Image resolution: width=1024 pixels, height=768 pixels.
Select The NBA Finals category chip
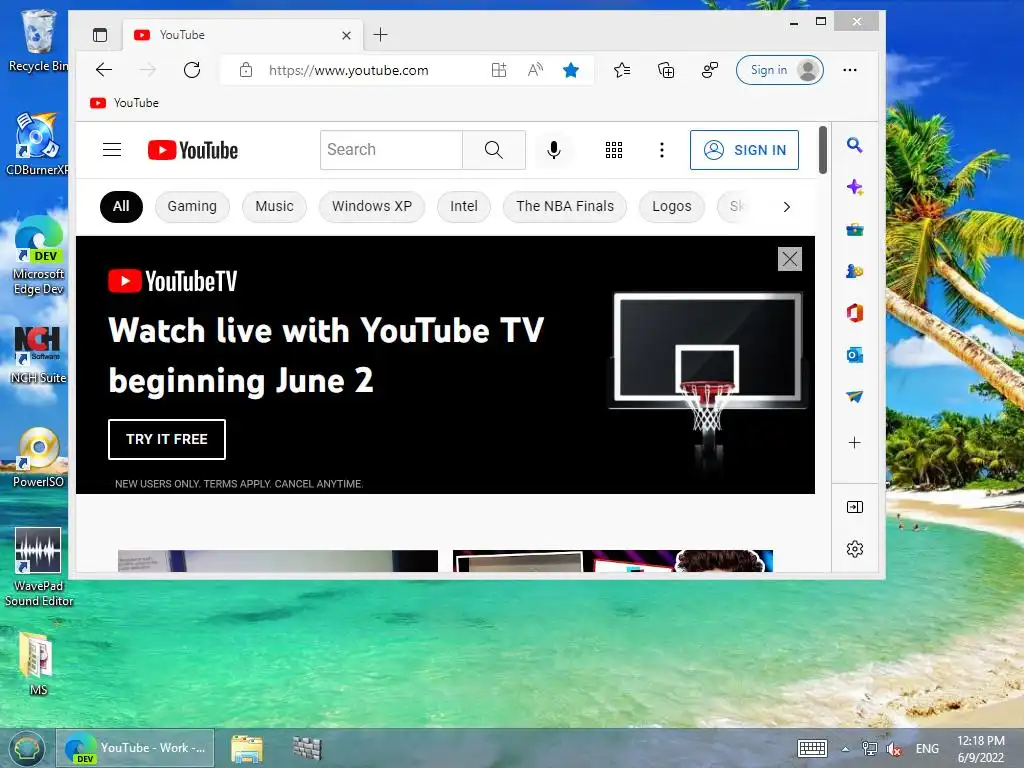565,206
